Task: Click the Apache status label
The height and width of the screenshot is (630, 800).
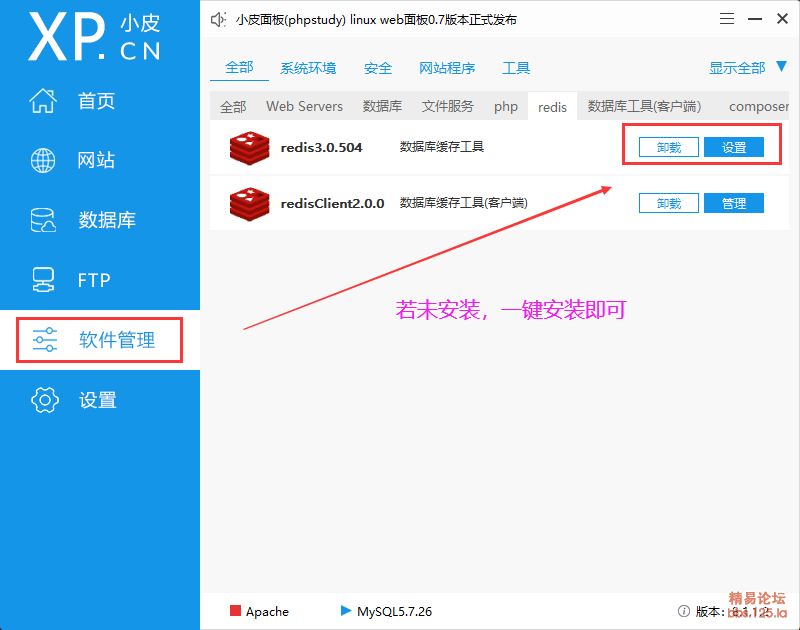Action: tap(267, 611)
